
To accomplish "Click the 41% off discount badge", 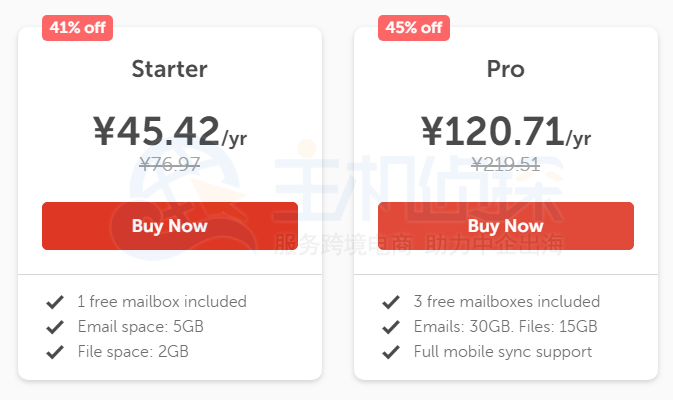I will coord(77,28).
